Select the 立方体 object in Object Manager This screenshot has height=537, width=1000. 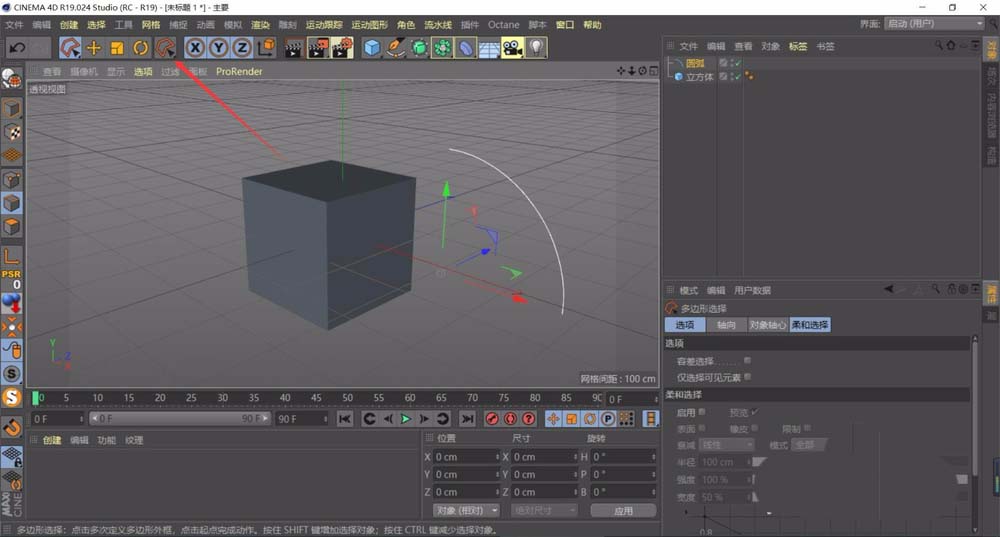[x=700, y=77]
